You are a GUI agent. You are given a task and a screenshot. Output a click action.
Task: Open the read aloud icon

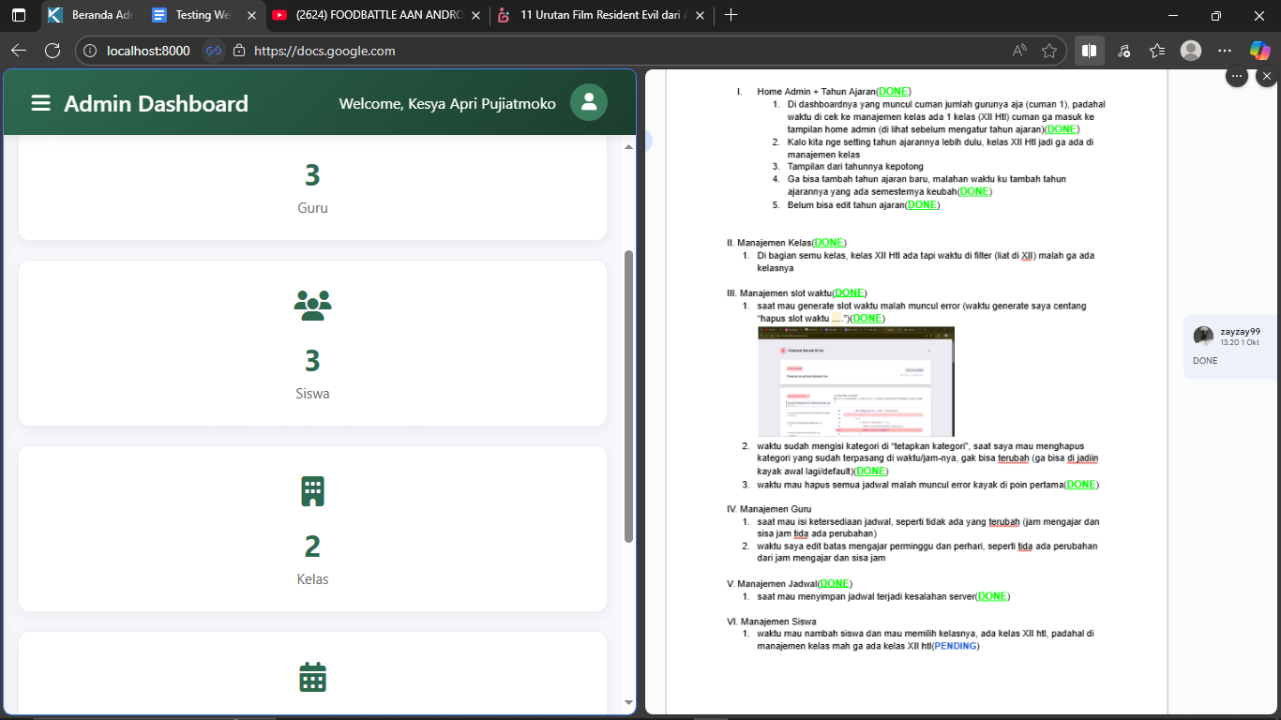(x=1019, y=50)
